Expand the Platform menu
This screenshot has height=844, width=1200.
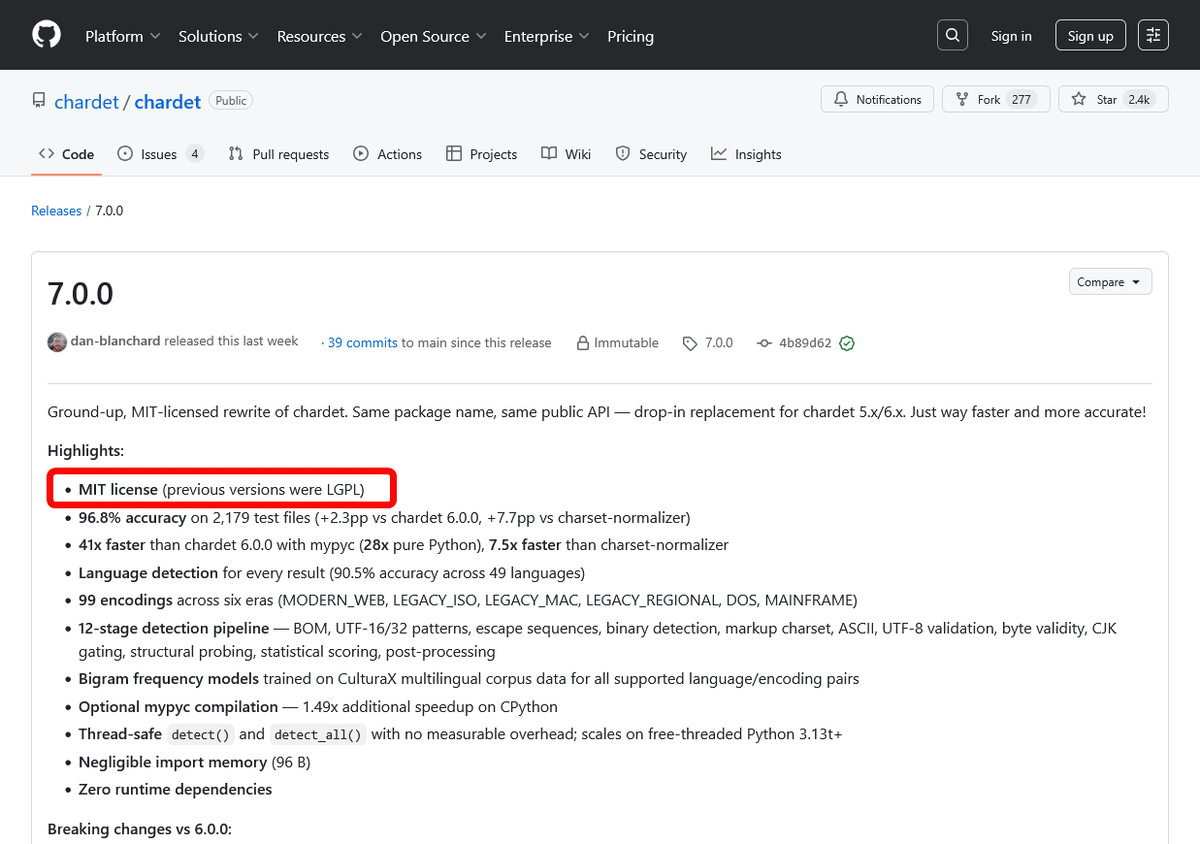pos(122,36)
